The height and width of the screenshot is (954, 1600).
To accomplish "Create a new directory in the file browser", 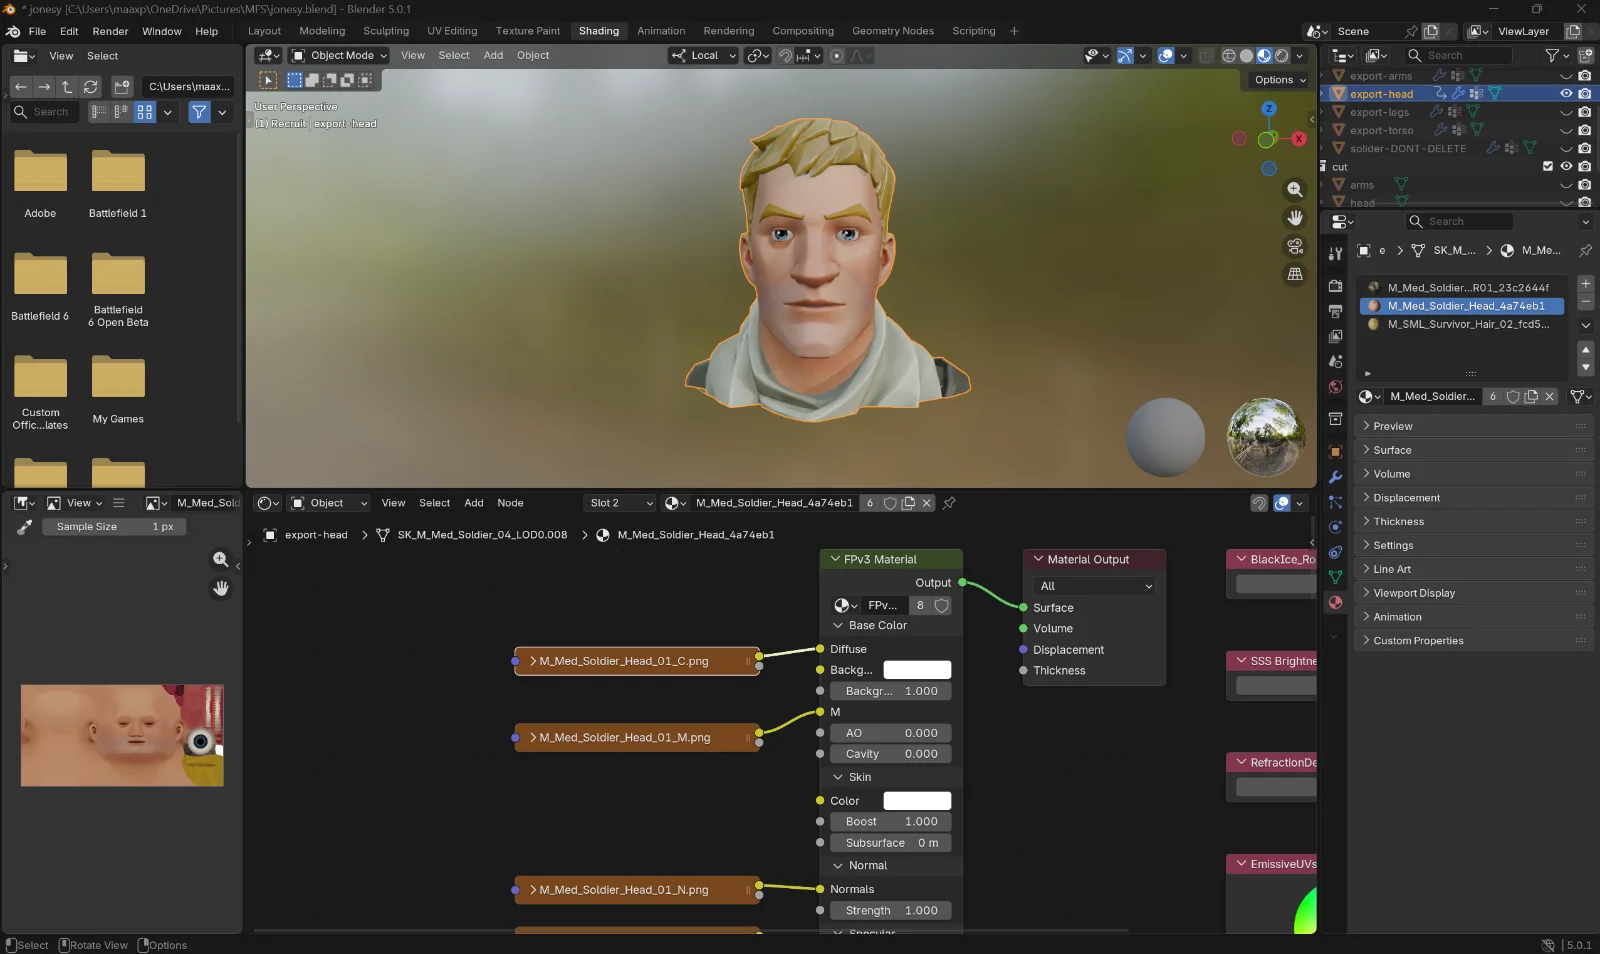I will (x=122, y=87).
